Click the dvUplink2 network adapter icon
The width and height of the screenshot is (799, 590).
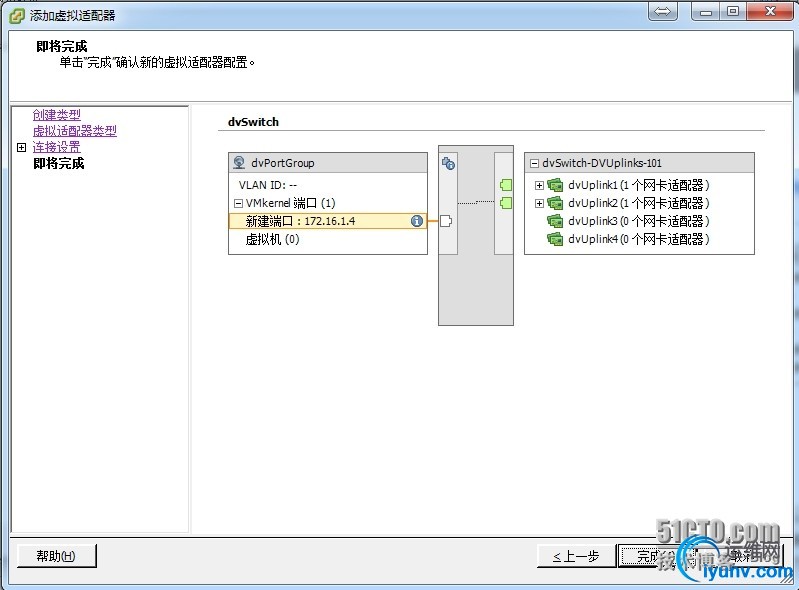[555, 203]
